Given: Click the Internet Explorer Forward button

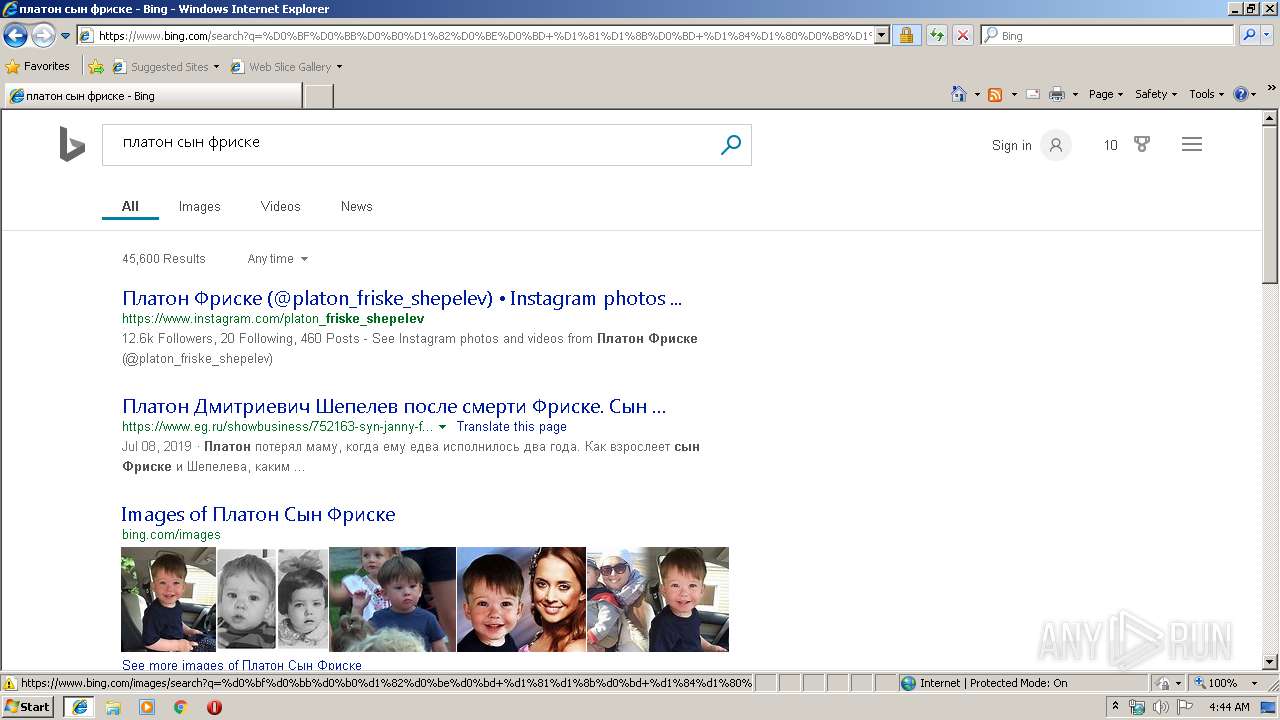Looking at the screenshot, I should point(43,36).
